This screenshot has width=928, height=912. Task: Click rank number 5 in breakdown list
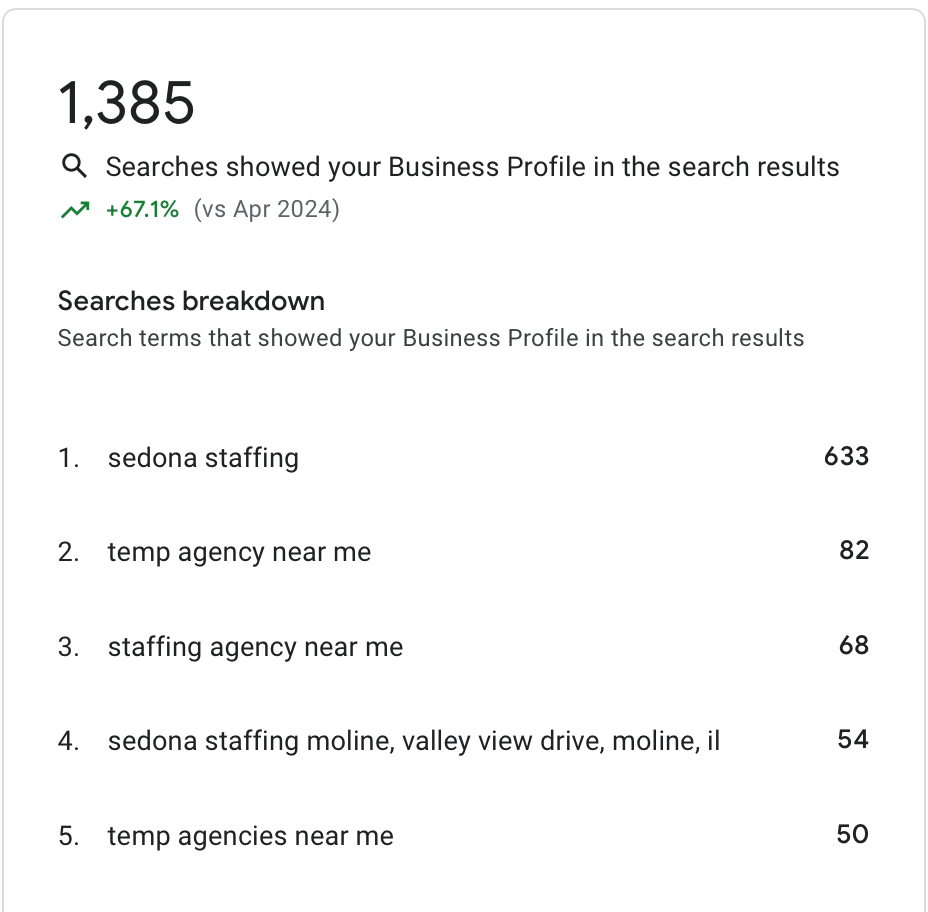(x=68, y=836)
